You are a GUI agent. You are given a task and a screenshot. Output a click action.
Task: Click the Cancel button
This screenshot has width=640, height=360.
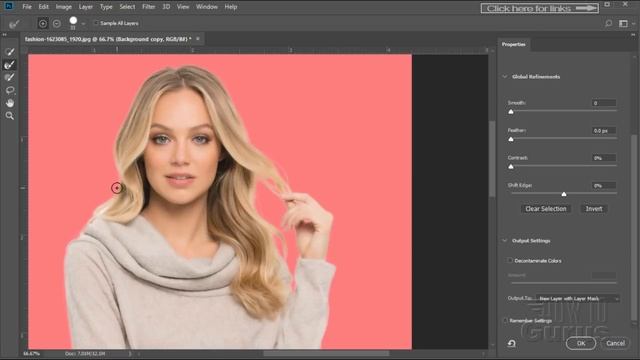tap(615, 343)
